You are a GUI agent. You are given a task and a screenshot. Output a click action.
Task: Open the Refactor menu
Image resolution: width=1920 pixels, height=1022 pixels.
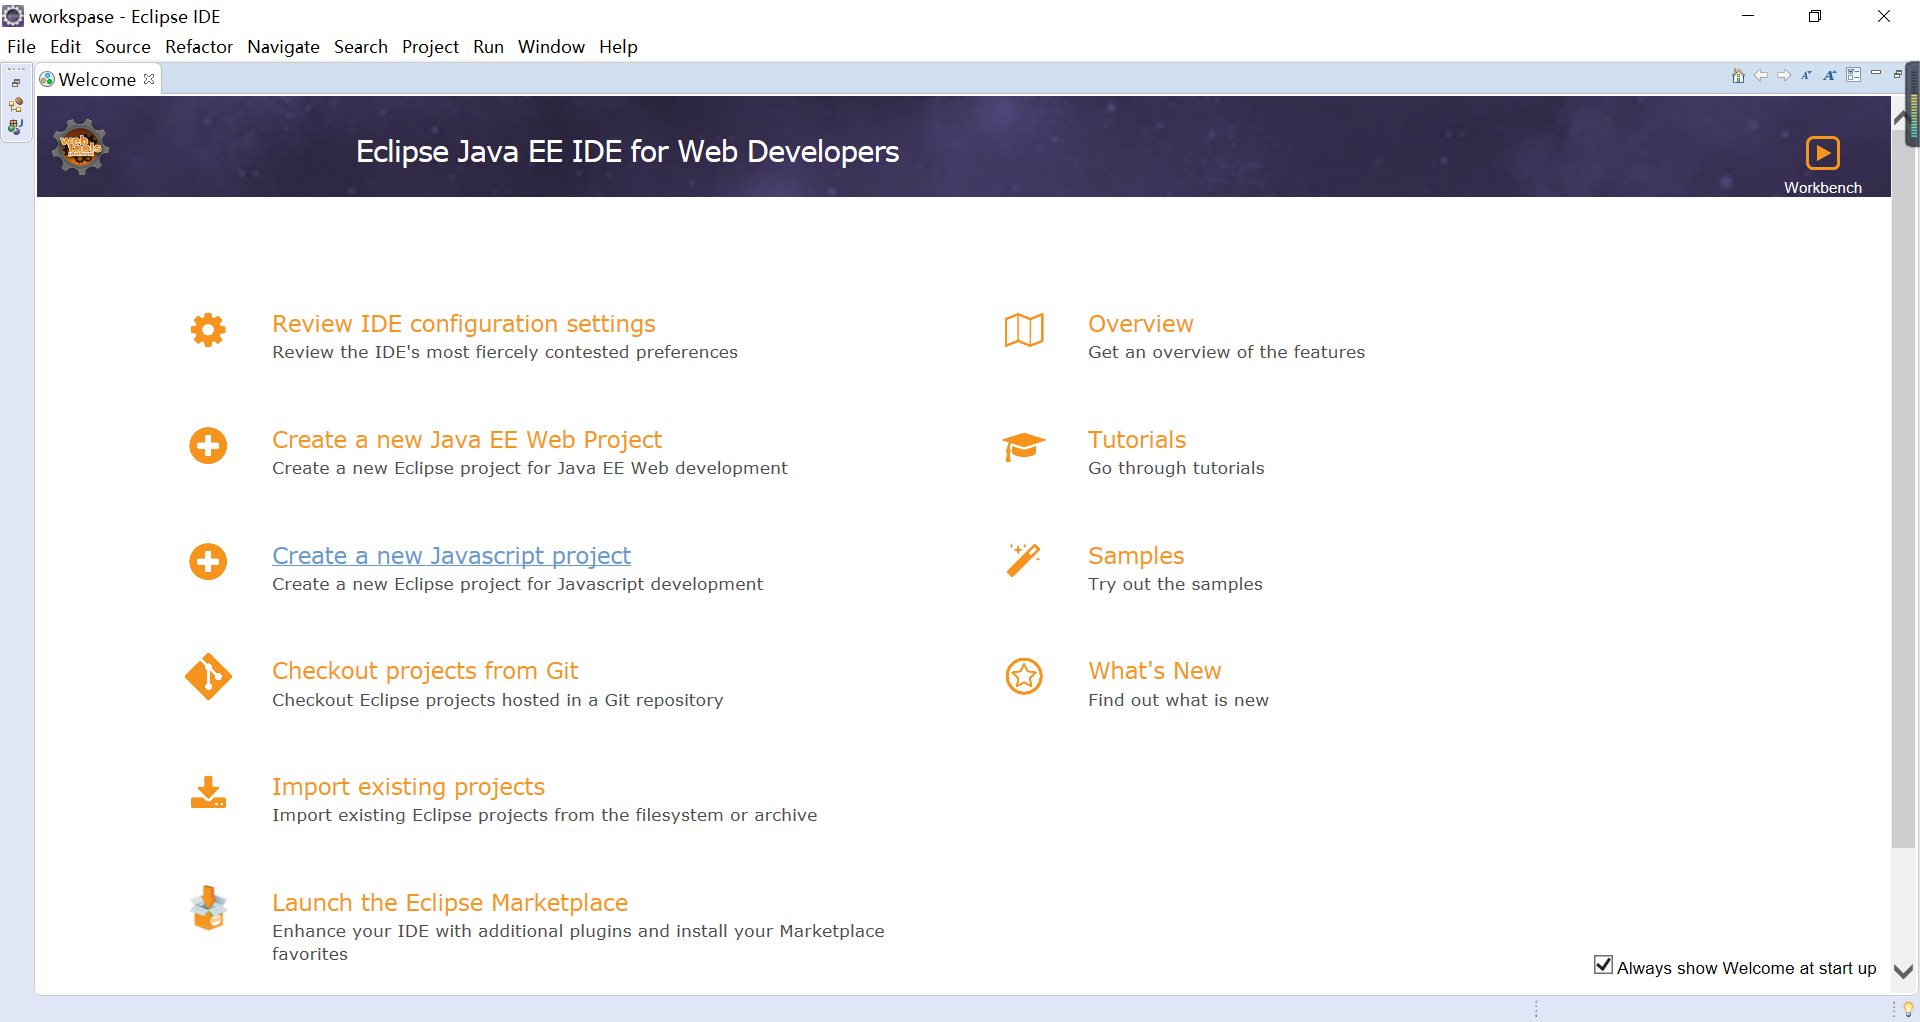199,47
